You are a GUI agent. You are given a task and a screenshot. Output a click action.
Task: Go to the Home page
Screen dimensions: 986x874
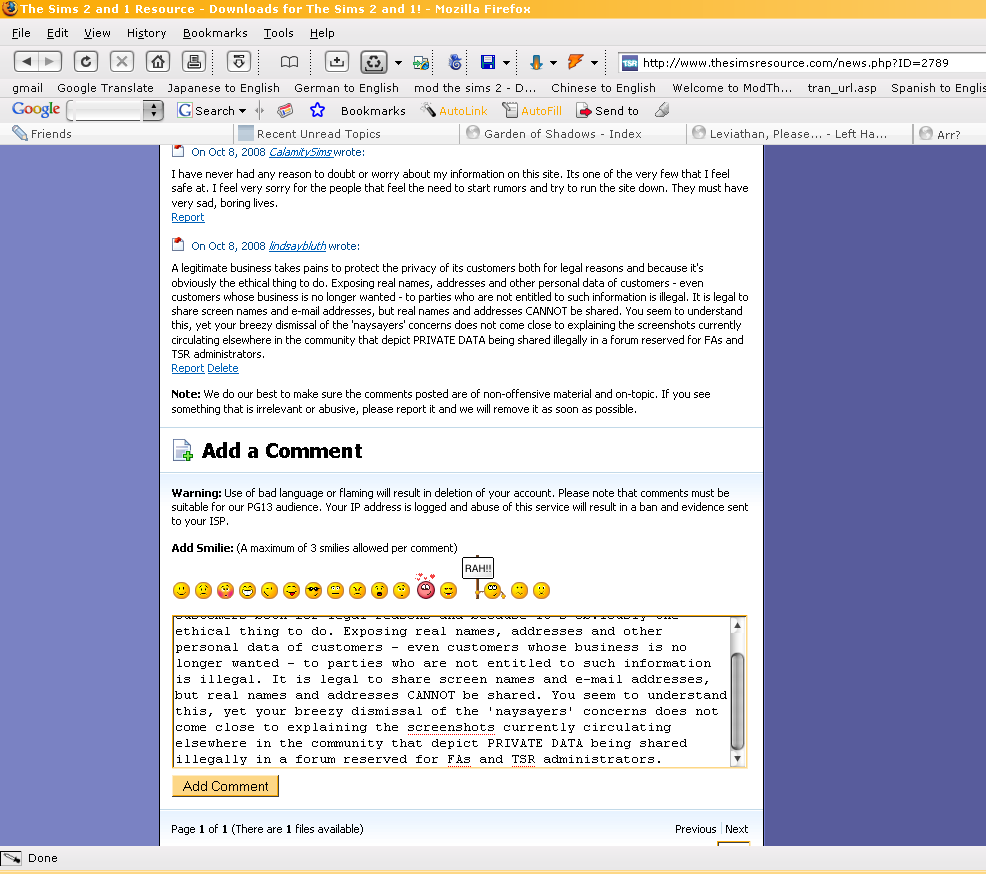[x=158, y=62]
